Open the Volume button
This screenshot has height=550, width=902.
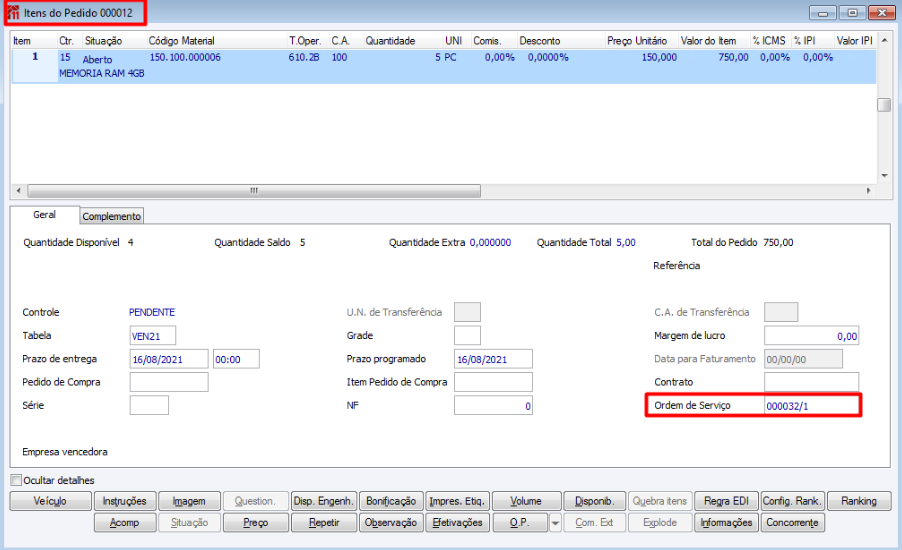[526, 501]
